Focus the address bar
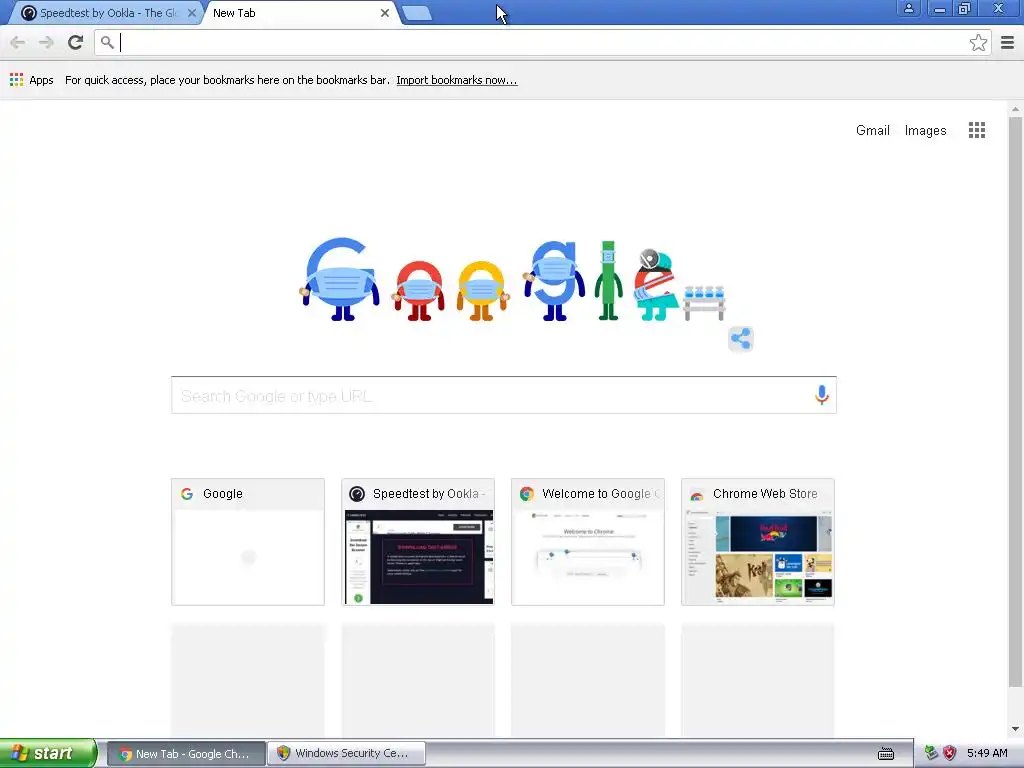 [542, 43]
